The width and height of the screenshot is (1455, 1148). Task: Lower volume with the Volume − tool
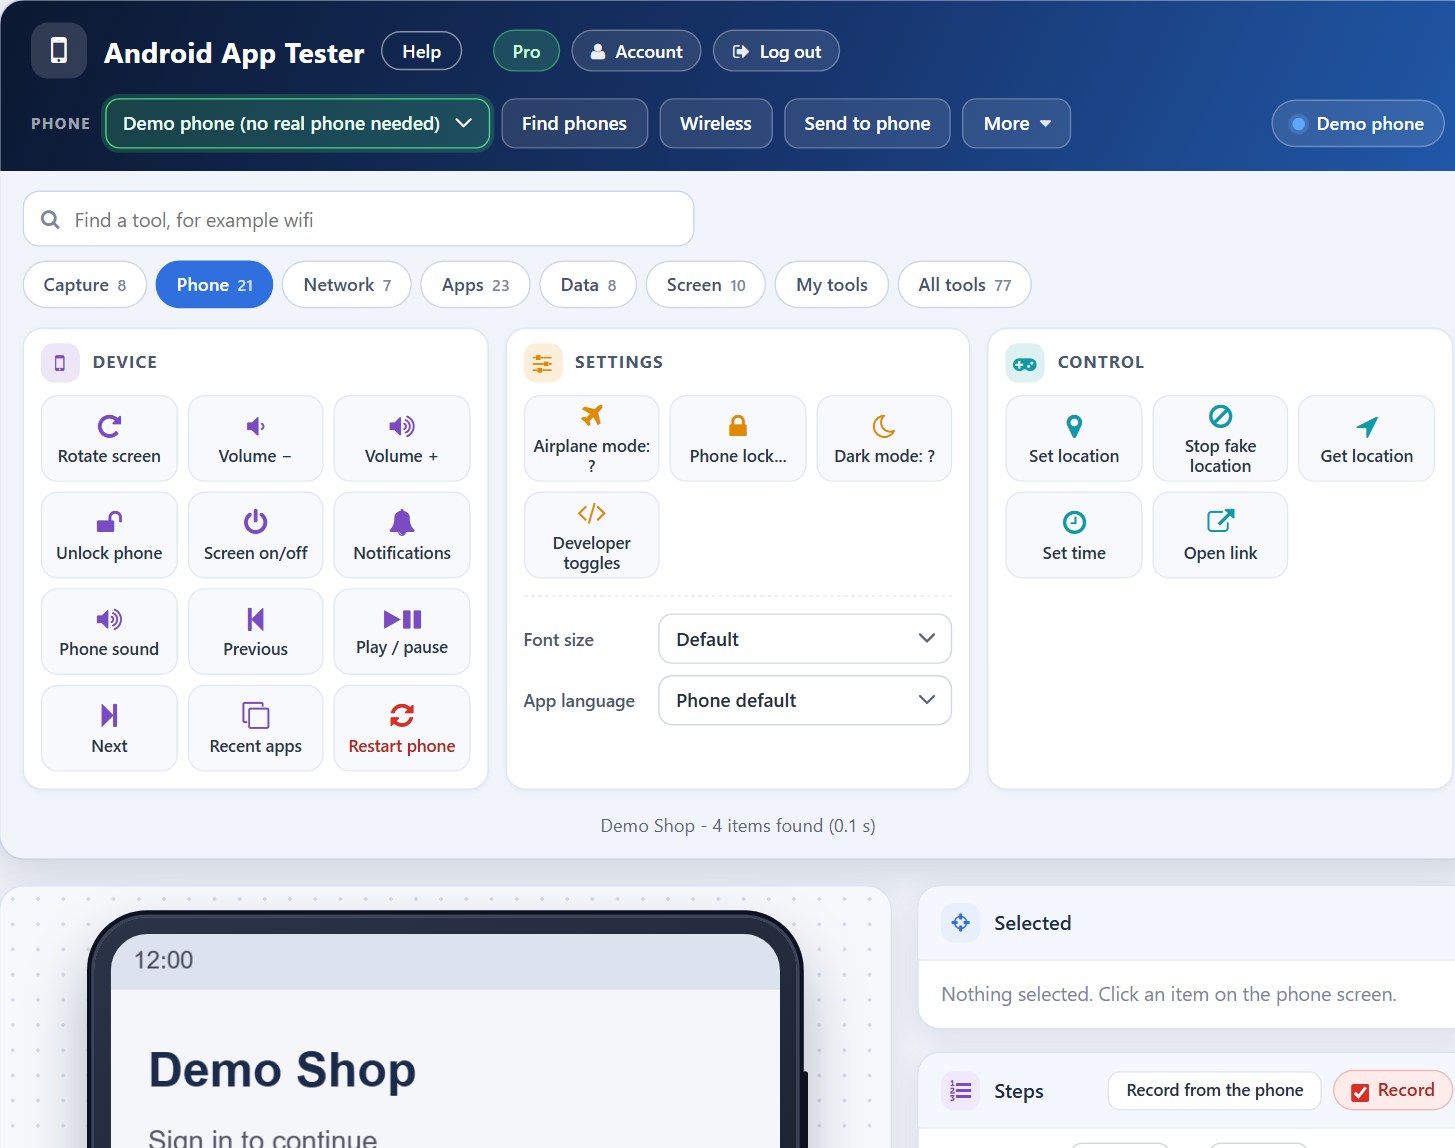(x=255, y=439)
